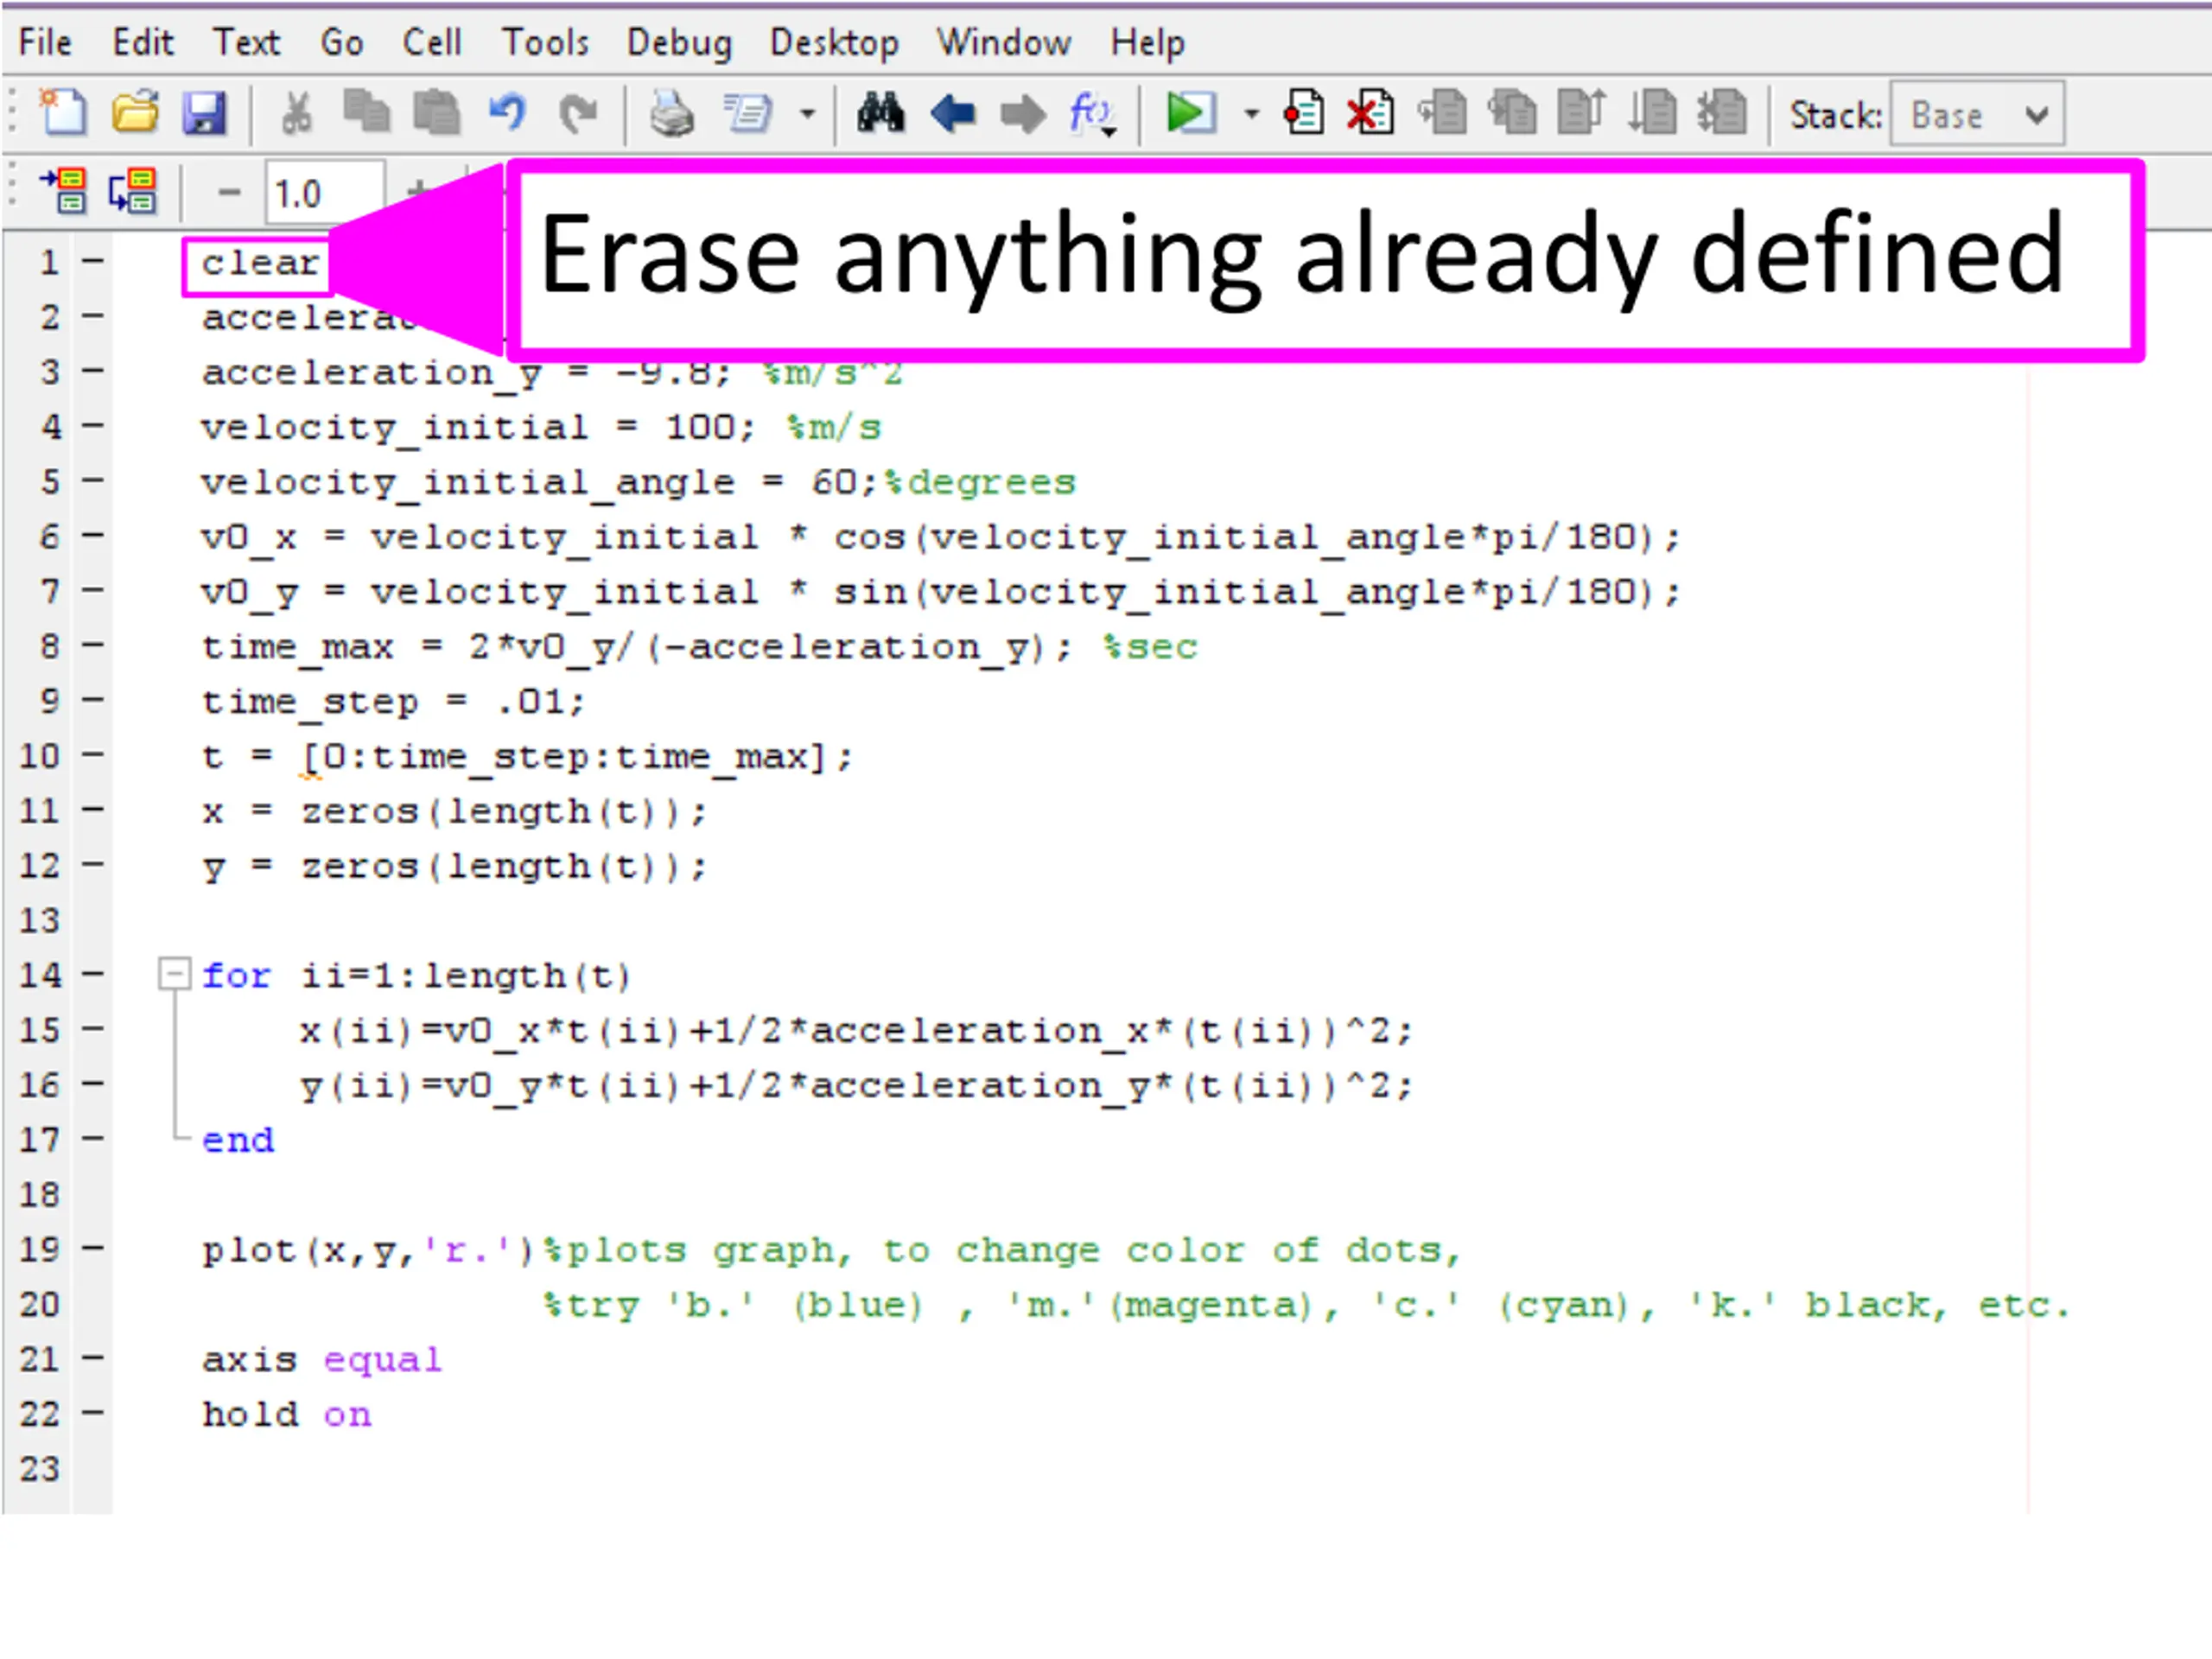This screenshot has height=1659, width=2212.
Task: Click 'velocity_initial = 100;' on line 4
Action: click(477, 428)
